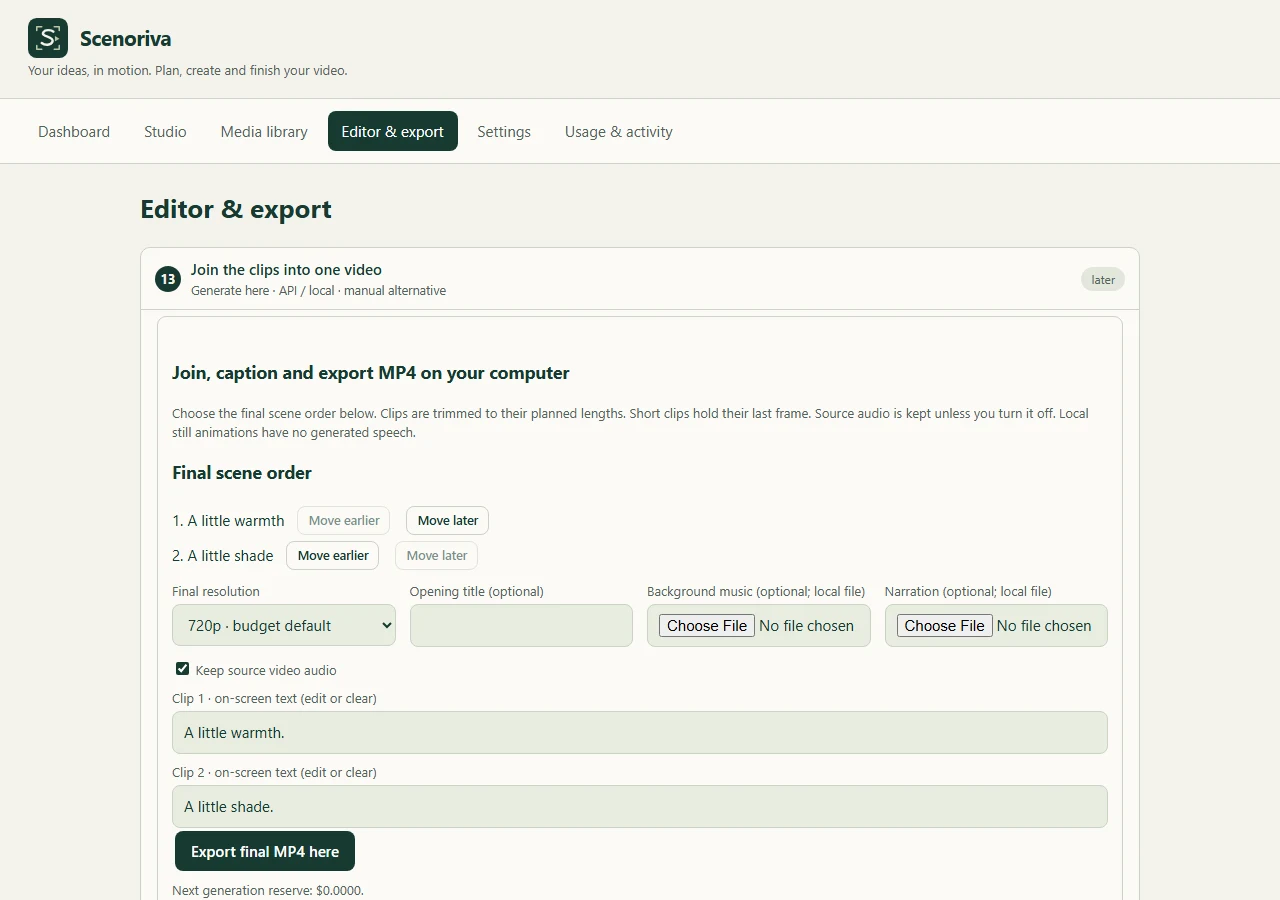This screenshot has width=1280, height=900.
Task: Click the Scenoriva brand name
Action: [126, 39]
